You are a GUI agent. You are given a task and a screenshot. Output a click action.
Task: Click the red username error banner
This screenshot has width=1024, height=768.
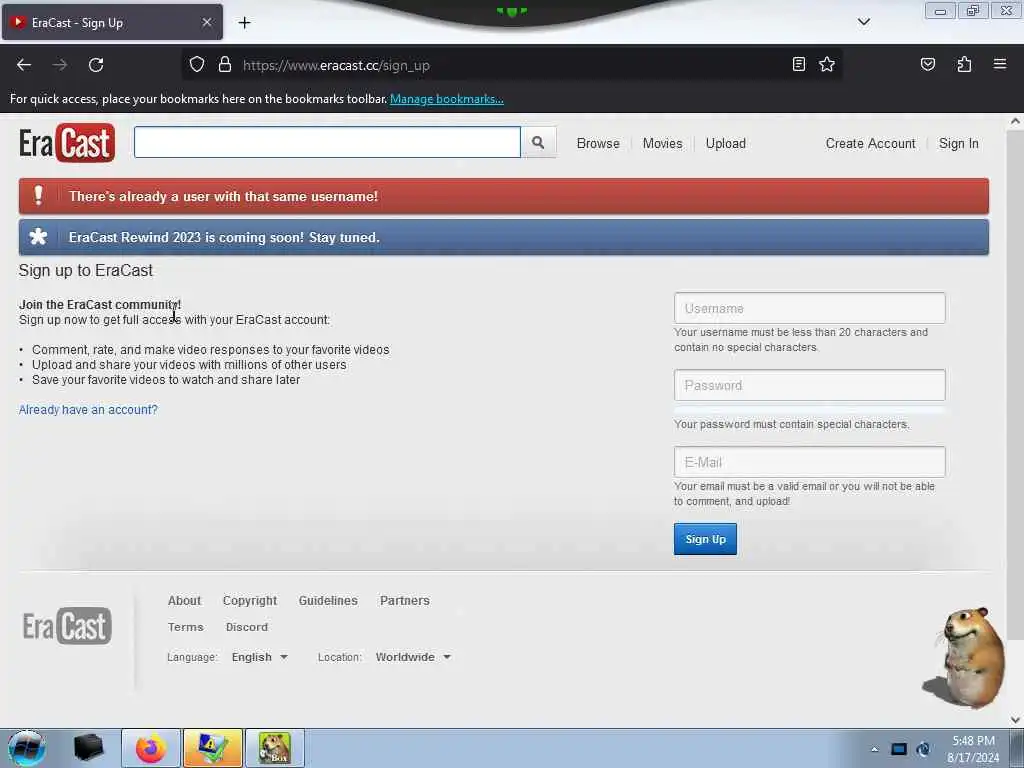(504, 196)
